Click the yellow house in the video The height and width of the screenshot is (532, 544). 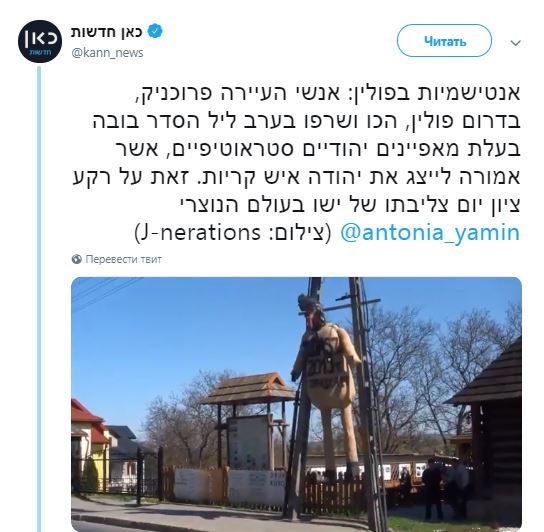(x=88, y=439)
